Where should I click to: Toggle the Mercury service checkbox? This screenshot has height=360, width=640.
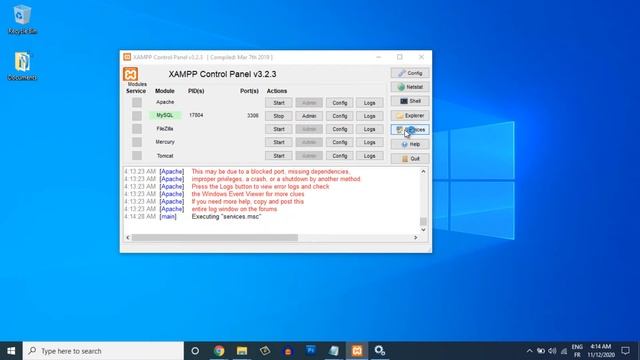point(137,142)
